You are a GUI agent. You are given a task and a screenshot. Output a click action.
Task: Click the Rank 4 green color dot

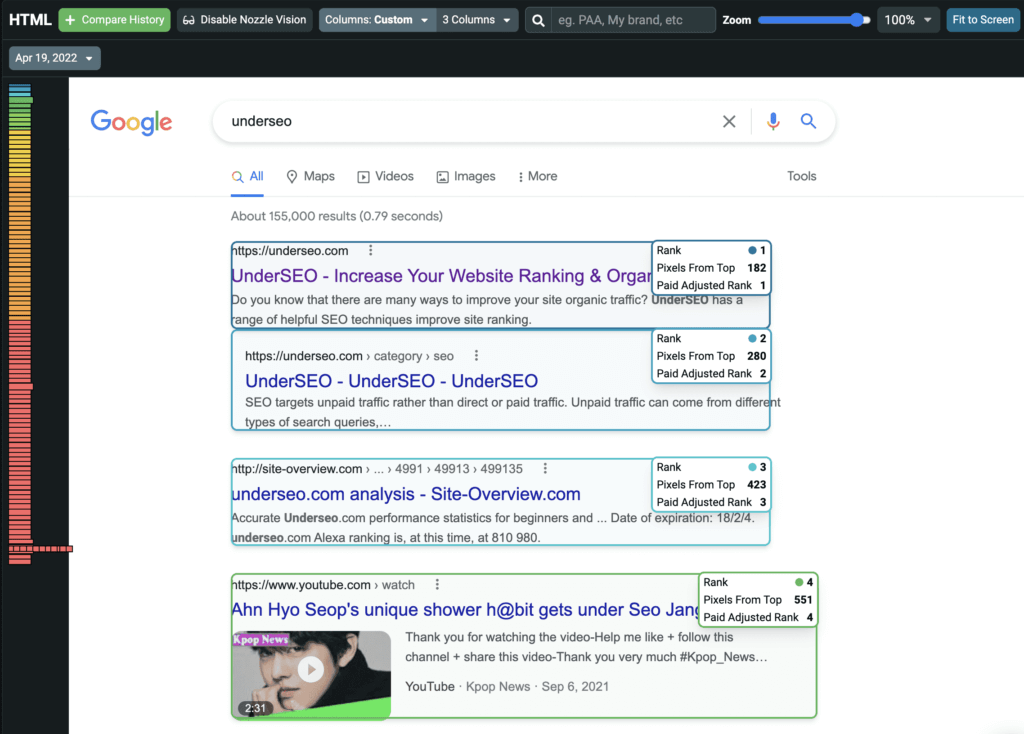799,582
